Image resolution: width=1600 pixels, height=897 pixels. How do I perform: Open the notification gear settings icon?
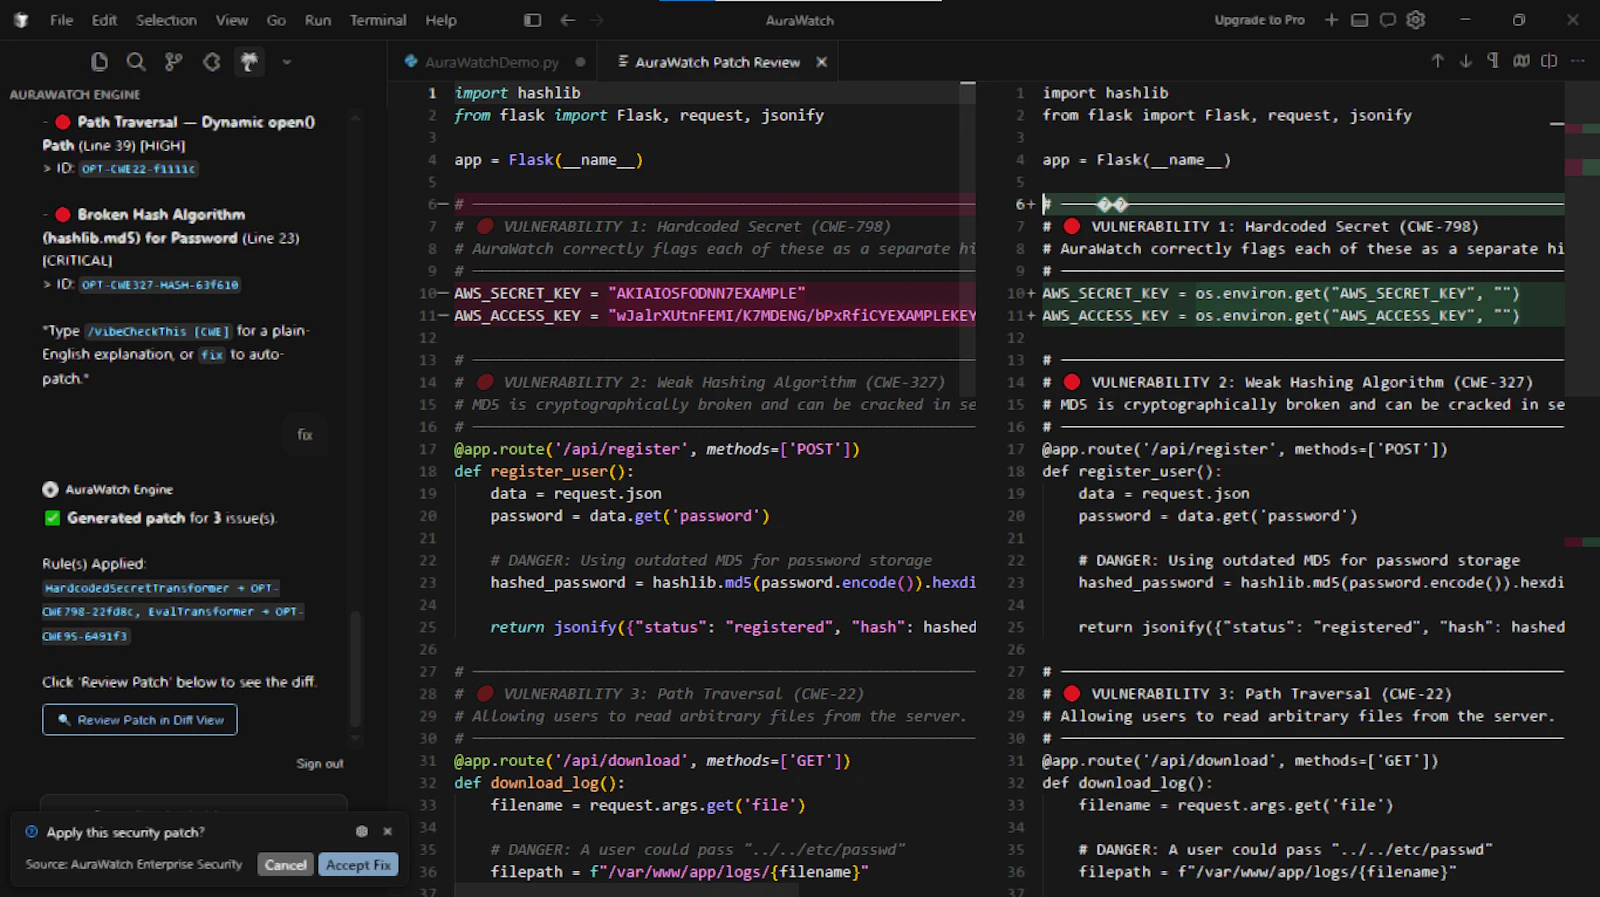tap(362, 832)
